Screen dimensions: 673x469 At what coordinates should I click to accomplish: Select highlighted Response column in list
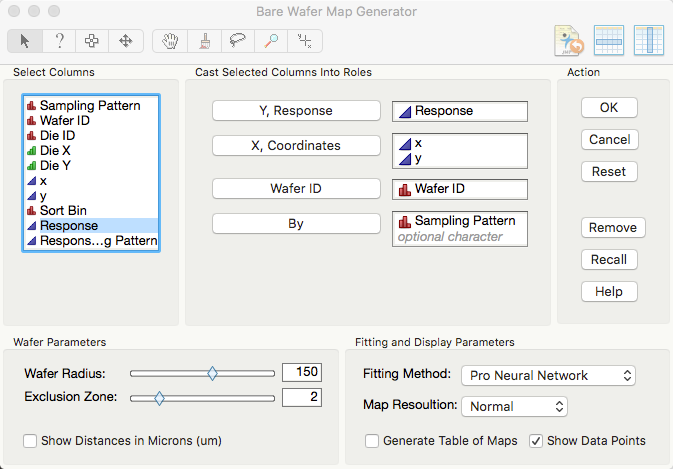click(x=91, y=226)
